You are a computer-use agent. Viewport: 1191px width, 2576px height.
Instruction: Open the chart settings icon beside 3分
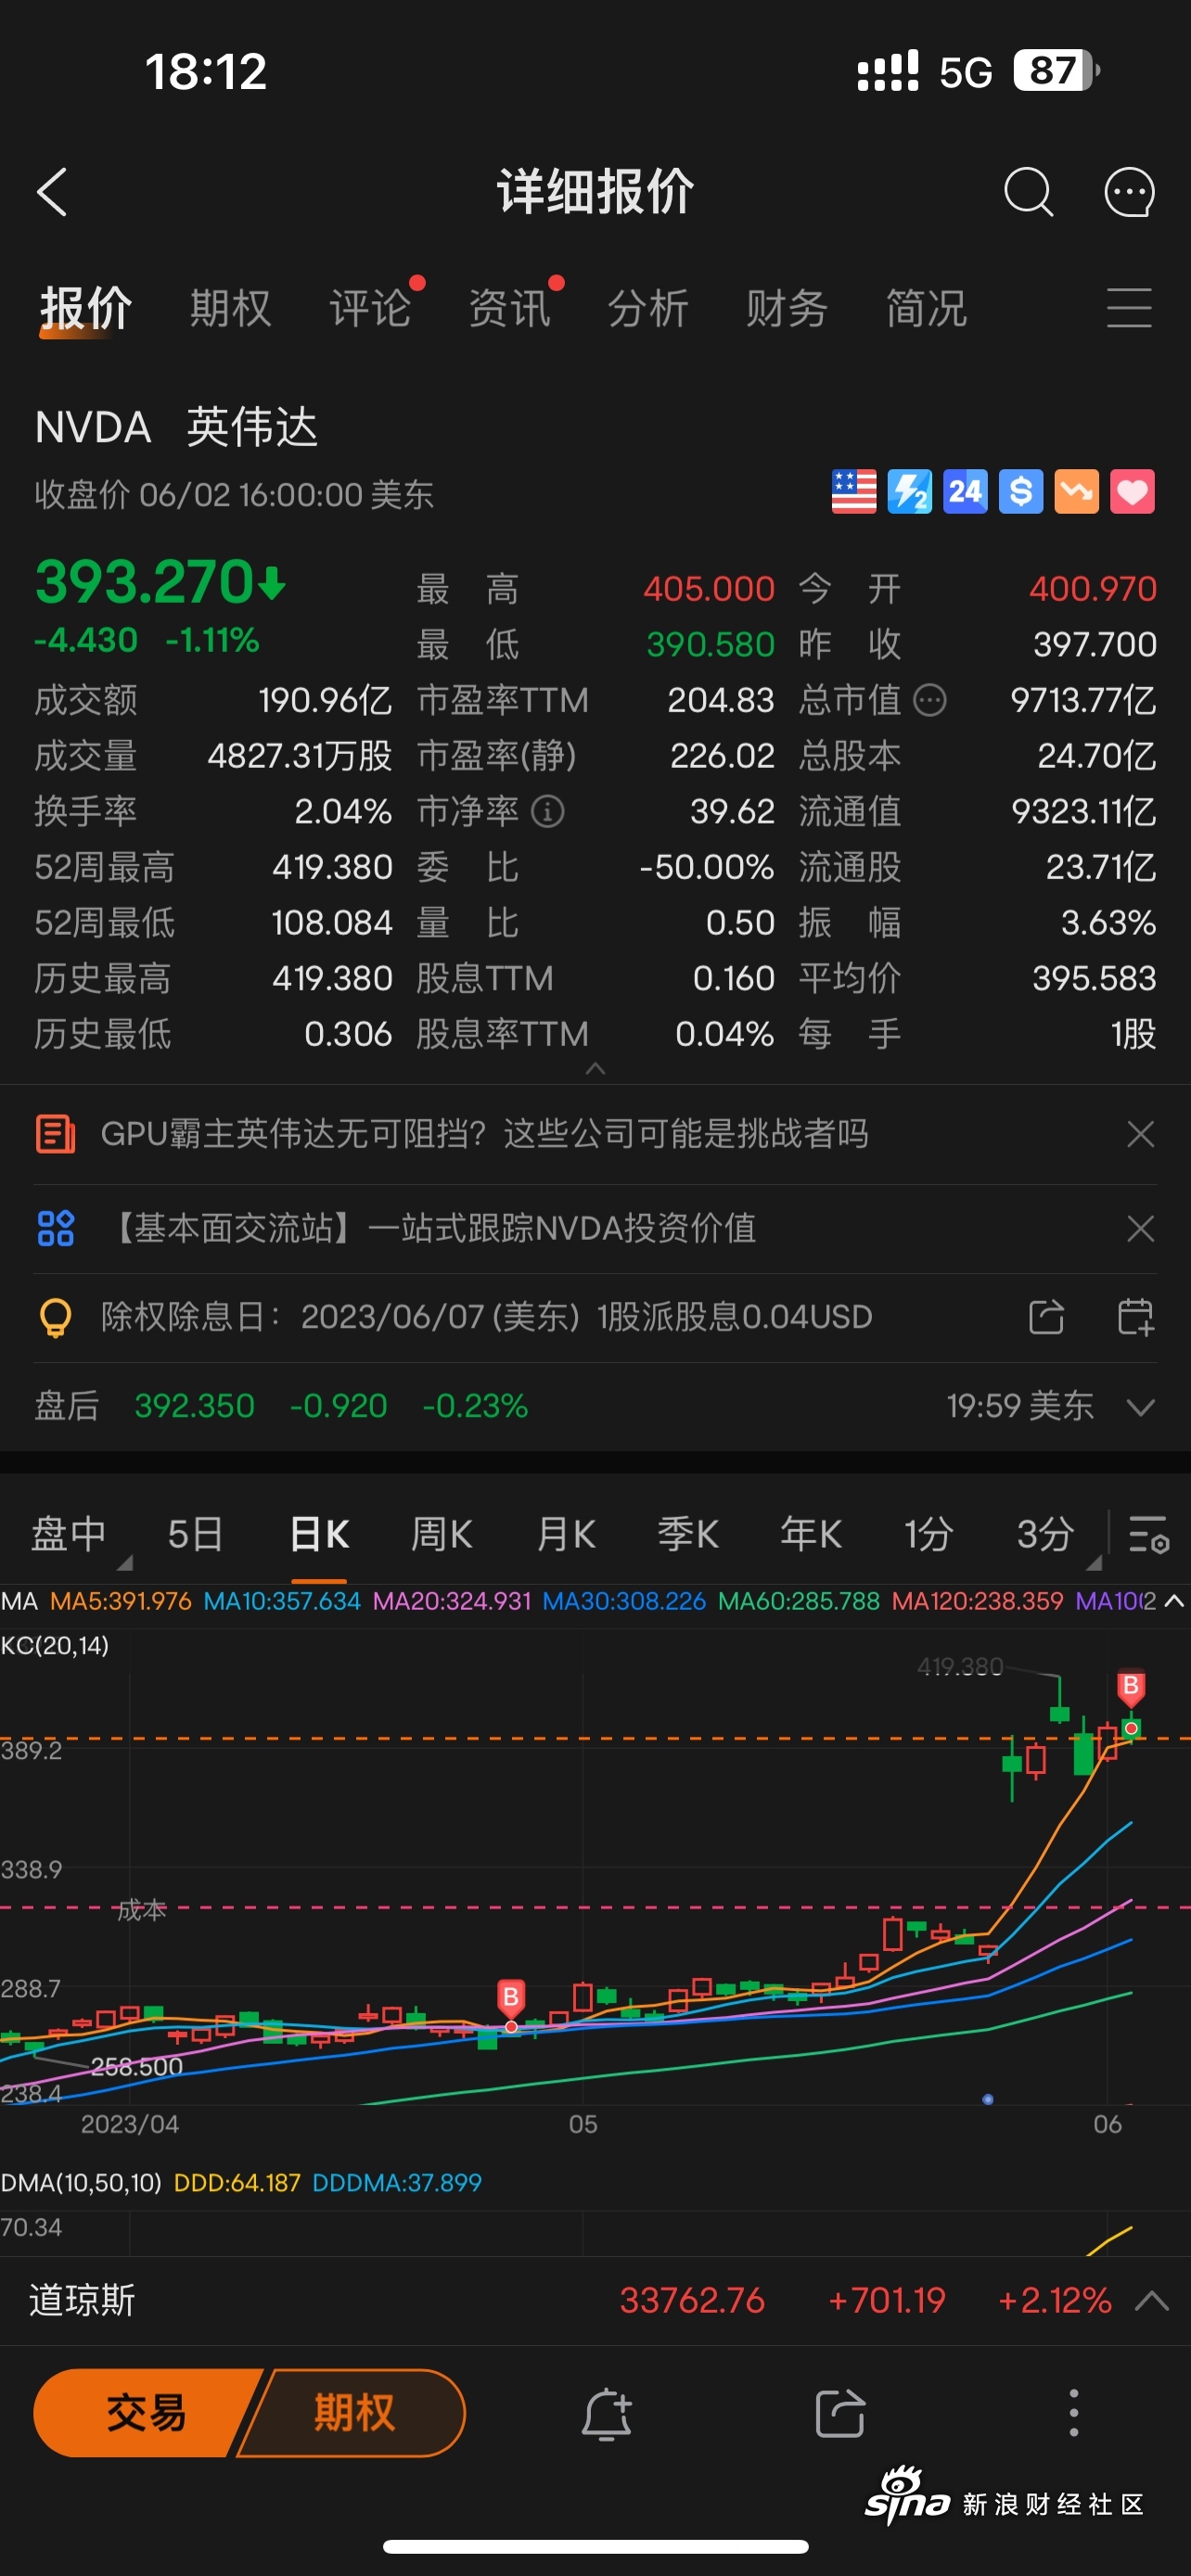coord(1149,1534)
